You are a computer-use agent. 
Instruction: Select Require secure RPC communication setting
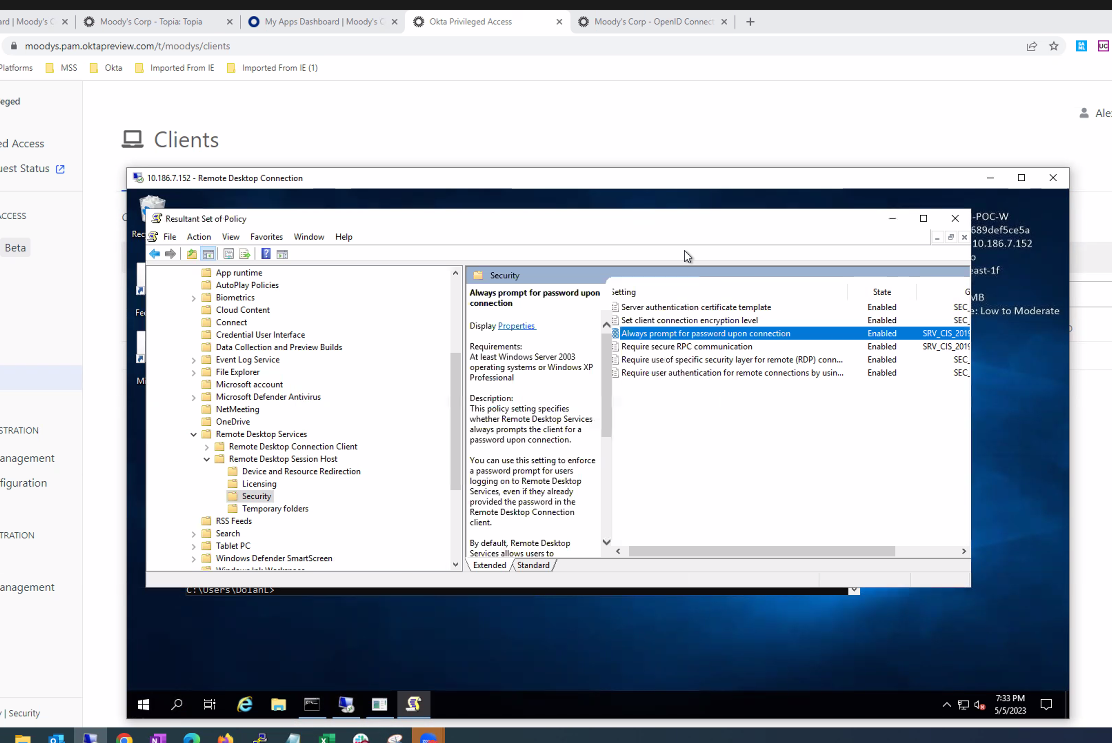point(686,346)
